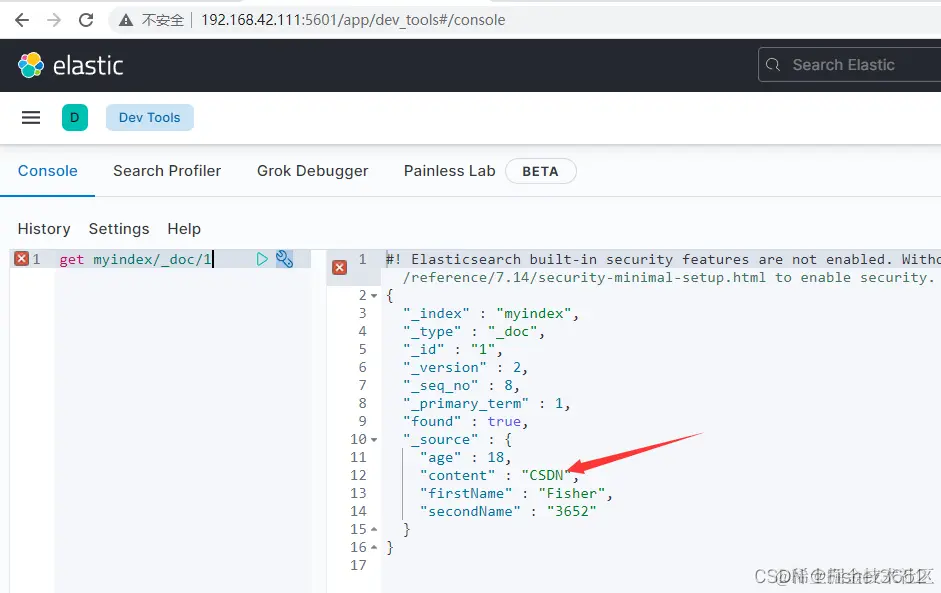Click the "_primary_term" line in response
Image resolution: width=941 pixels, height=593 pixels.
pos(486,403)
